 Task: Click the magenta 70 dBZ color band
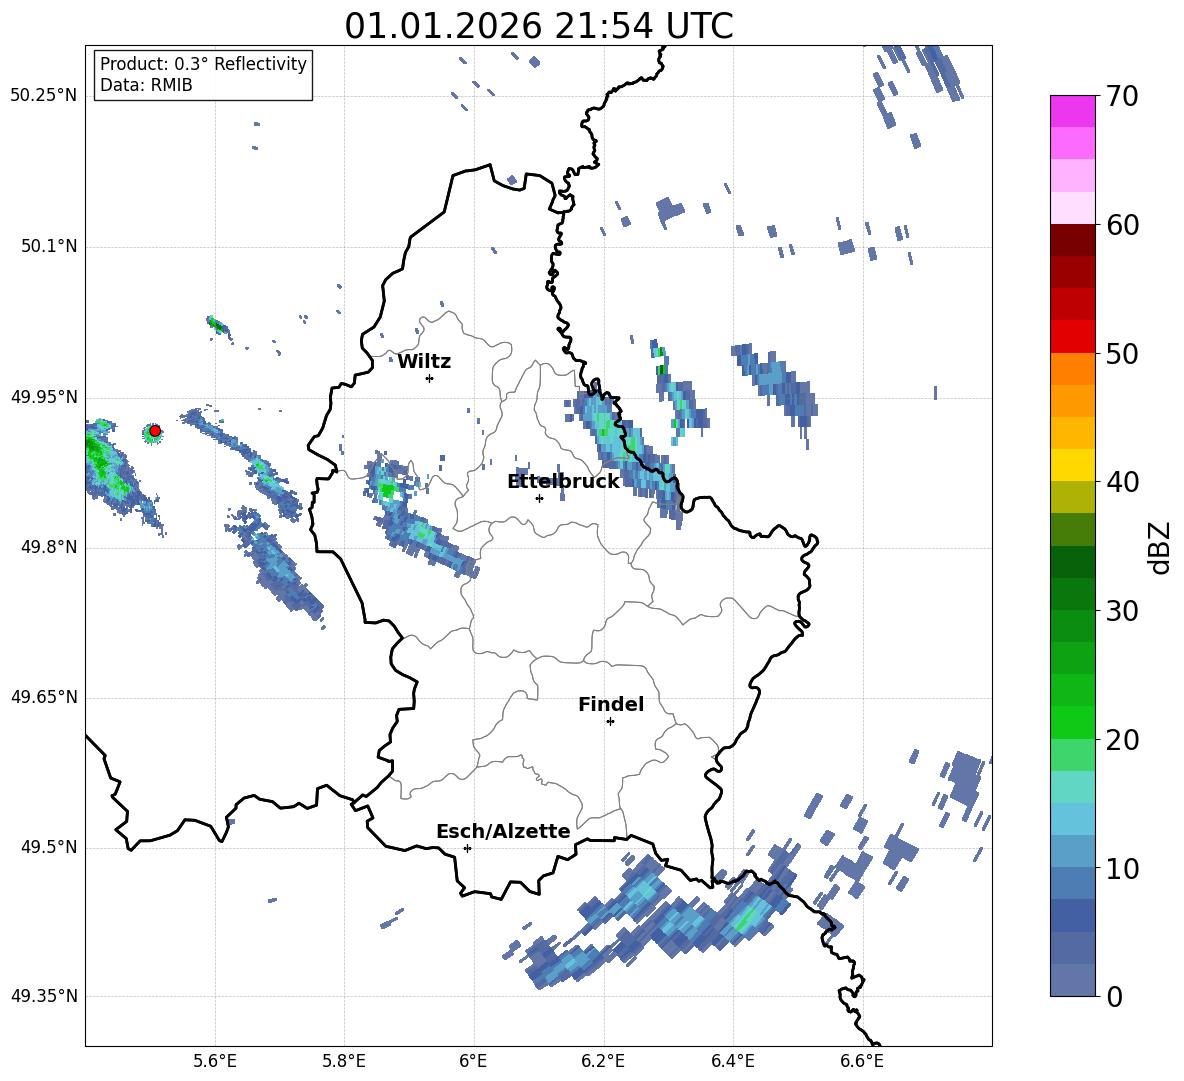point(1073,111)
